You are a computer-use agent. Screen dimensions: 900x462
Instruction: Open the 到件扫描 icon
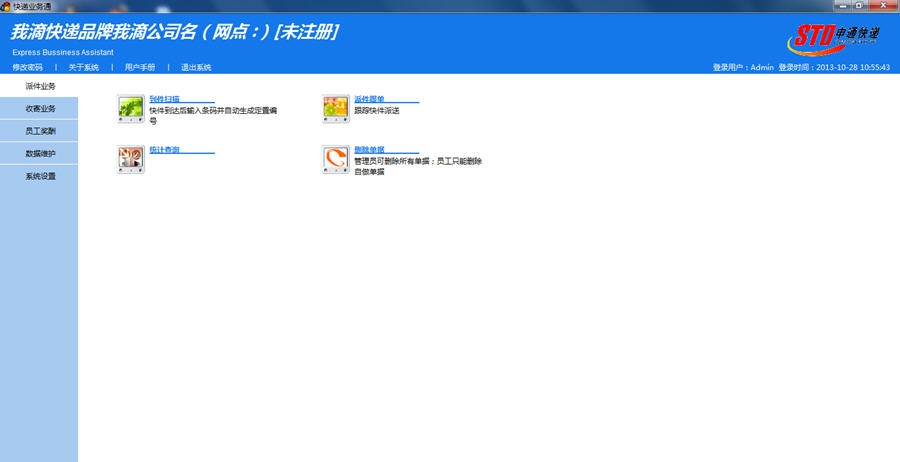coord(131,109)
